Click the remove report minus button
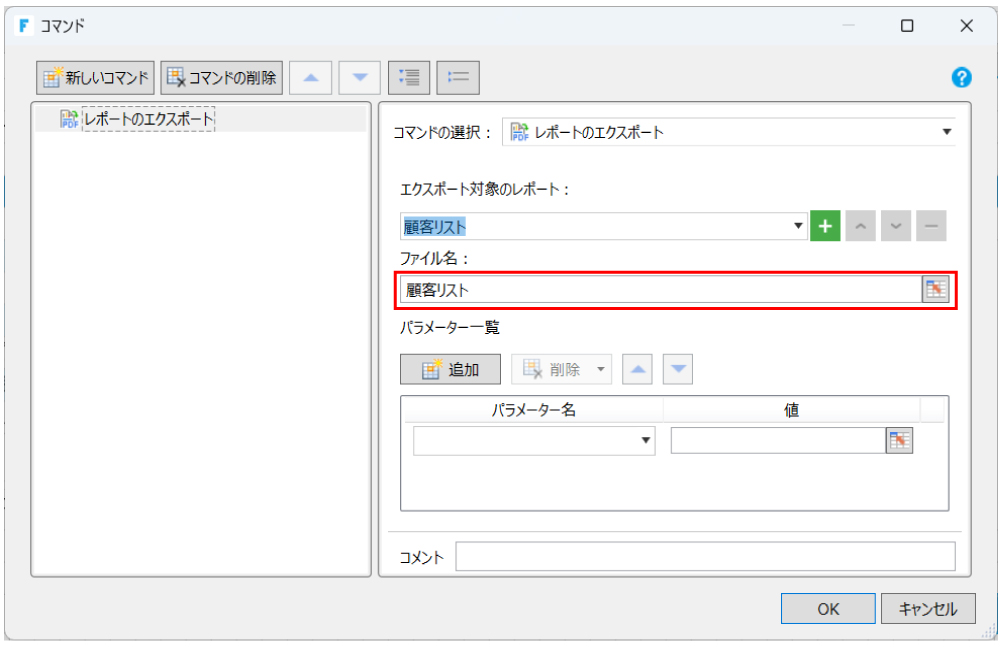The height and width of the screenshot is (647, 1000). coord(931,226)
